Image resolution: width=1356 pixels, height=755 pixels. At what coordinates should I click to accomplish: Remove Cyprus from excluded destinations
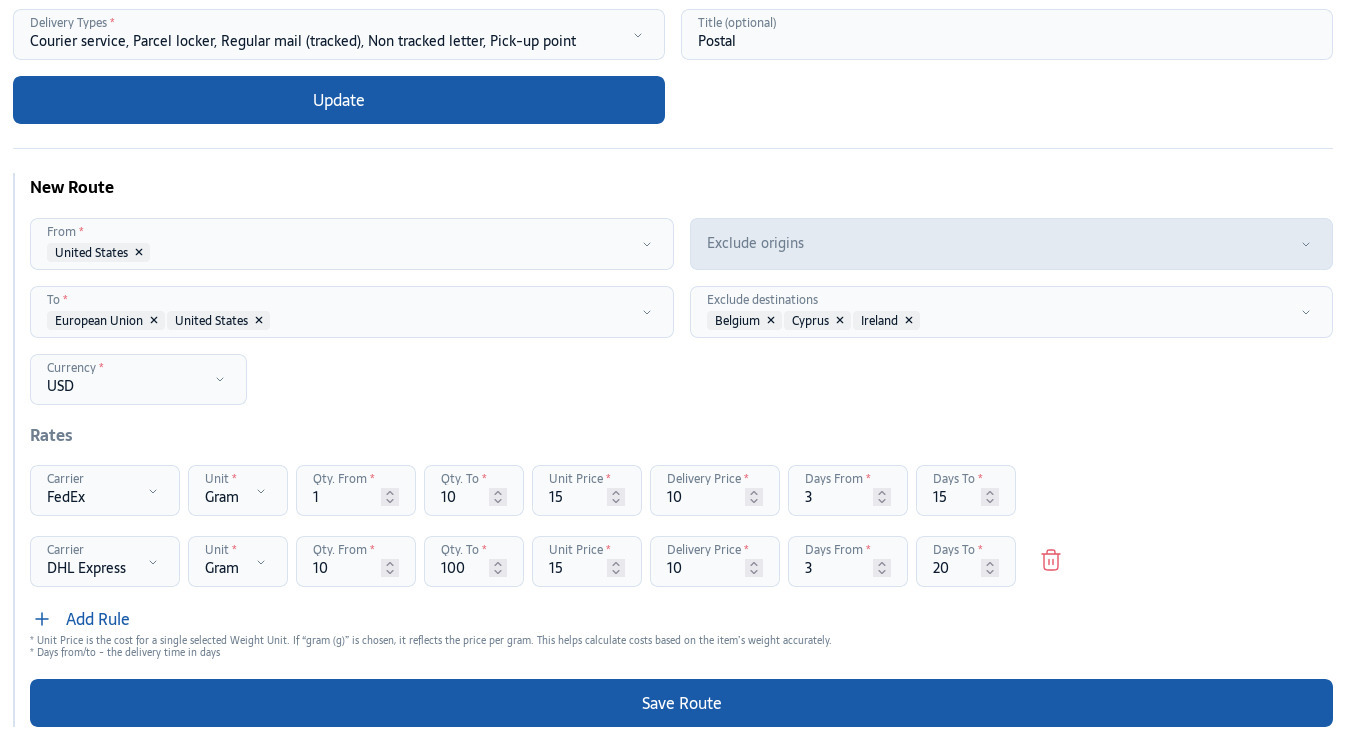pos(840,321)
